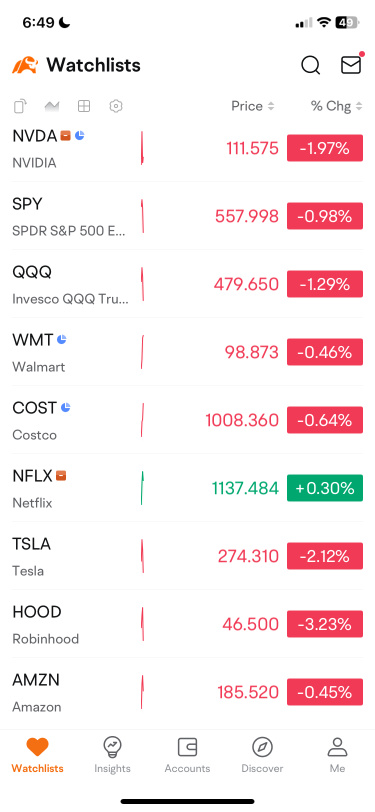
Task: Toggle the NVDA -1.97% change badge
Action: 325,148
